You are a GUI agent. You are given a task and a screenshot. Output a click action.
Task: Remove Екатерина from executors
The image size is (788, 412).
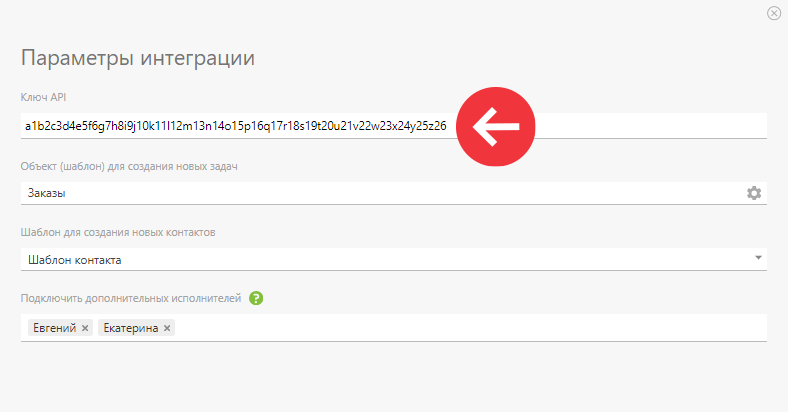pos(167,328)
